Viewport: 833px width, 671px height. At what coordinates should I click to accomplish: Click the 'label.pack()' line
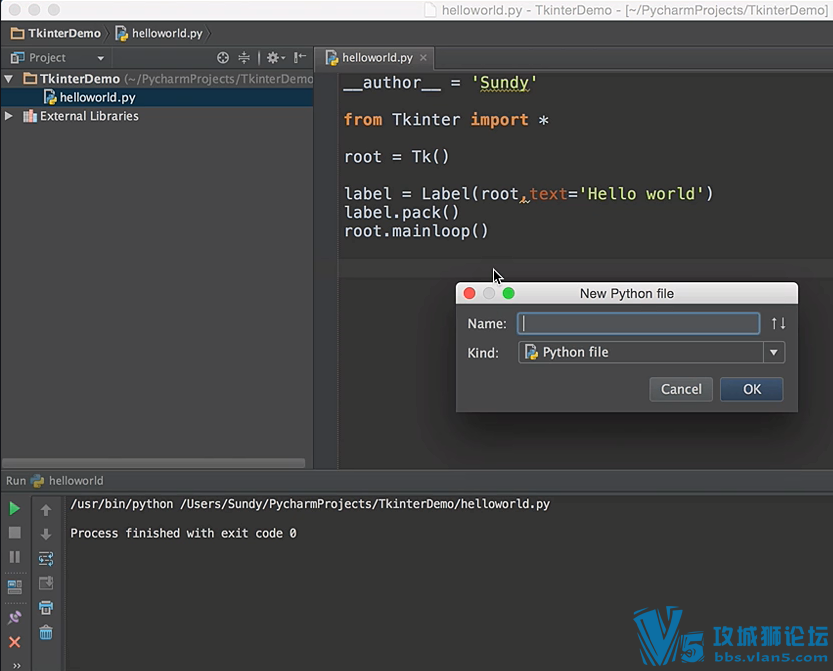click(x=401, y=213)
